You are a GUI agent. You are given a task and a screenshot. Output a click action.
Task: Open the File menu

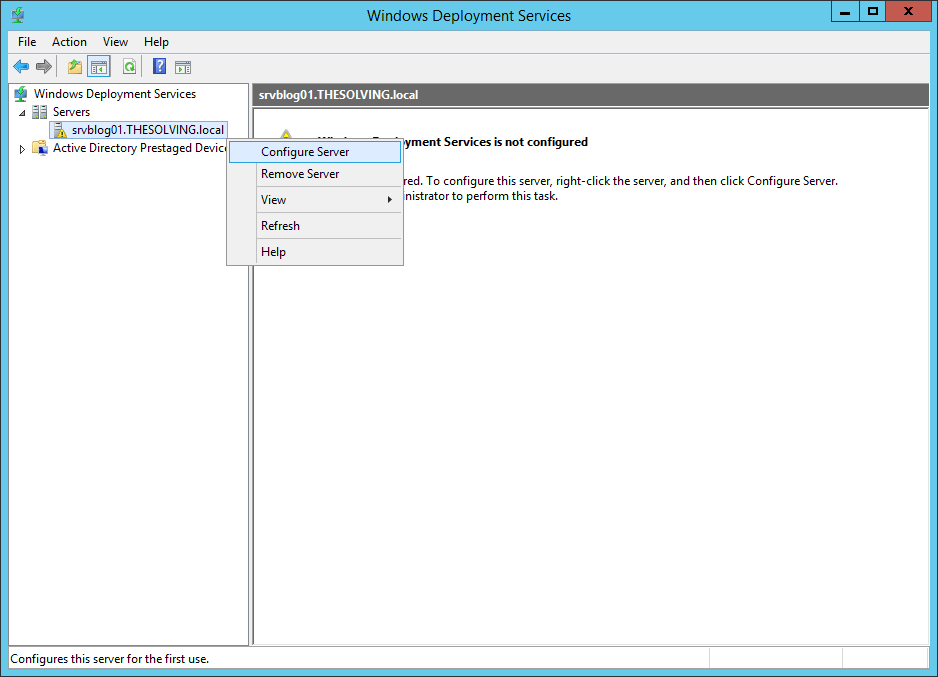click(x=26, y=42)
